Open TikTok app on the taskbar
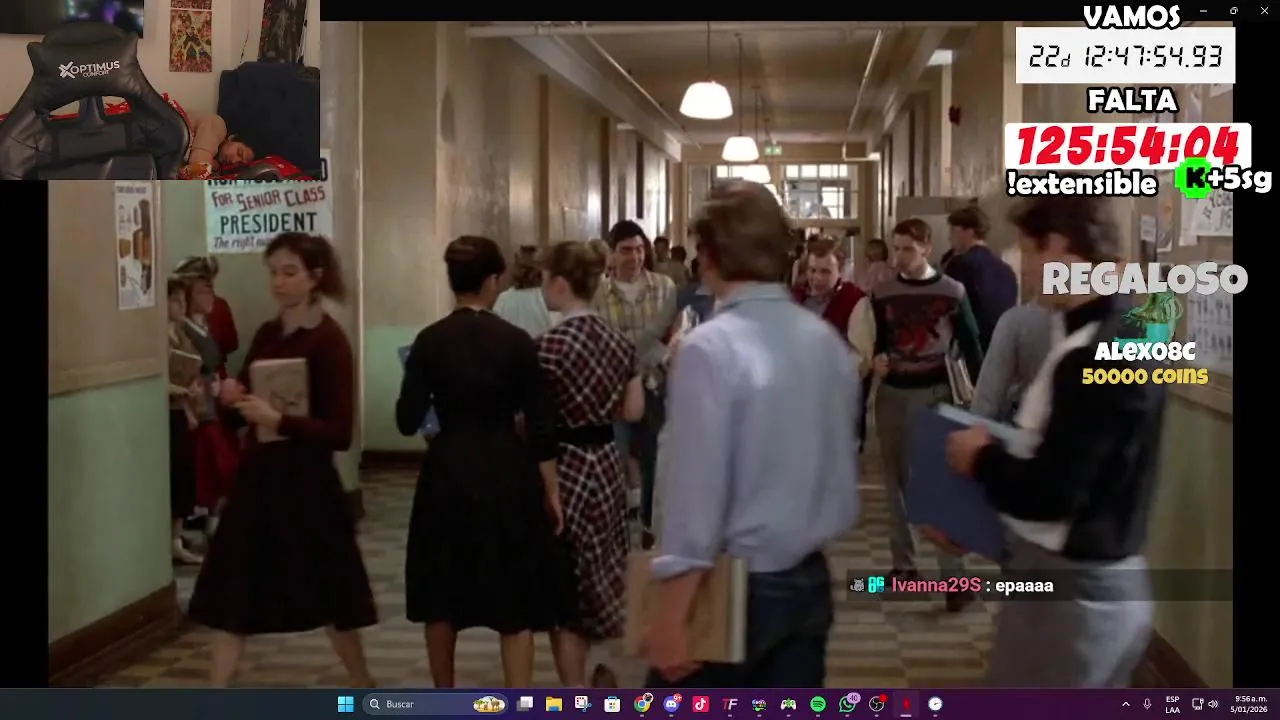The width and height of the screenshot is (1280, 720). click(700, 704)
